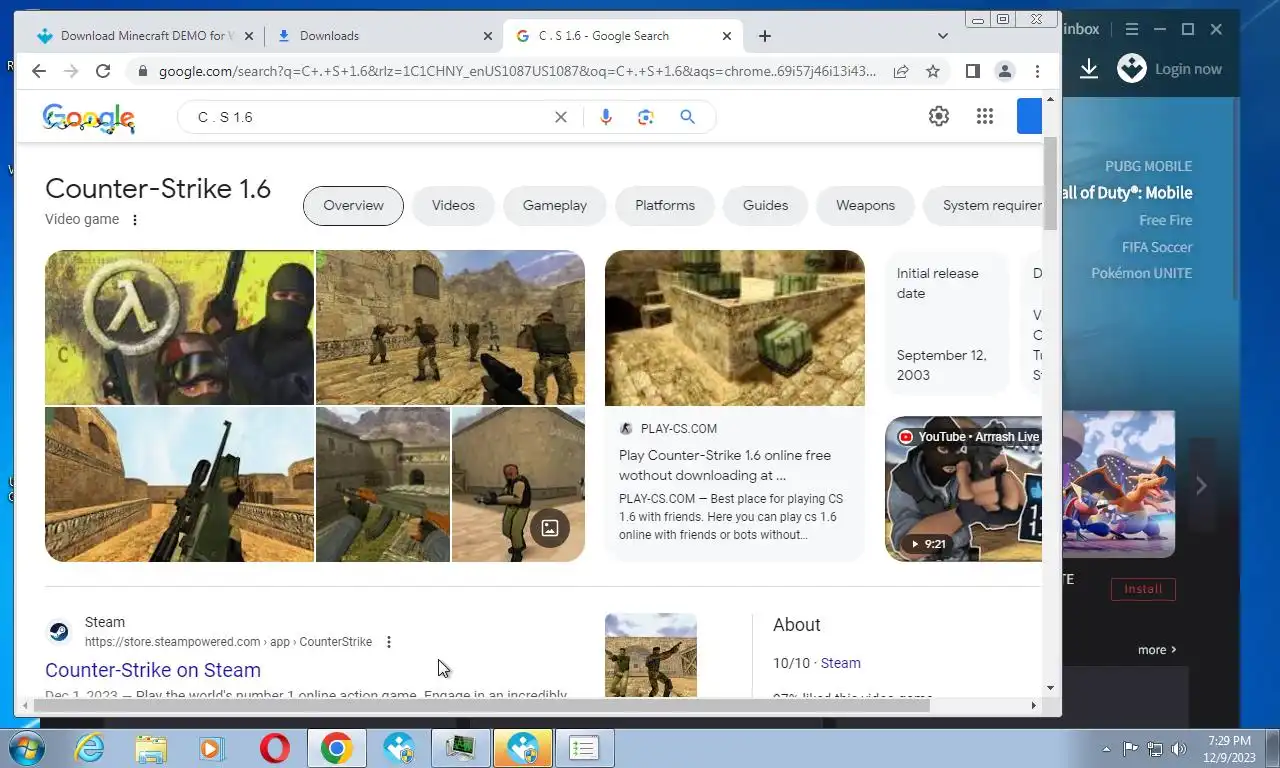The width and height of the screenshot is (1280, 768).
Task: Open the PLAY-CS.COM crate image
Action: click(735, 328)
